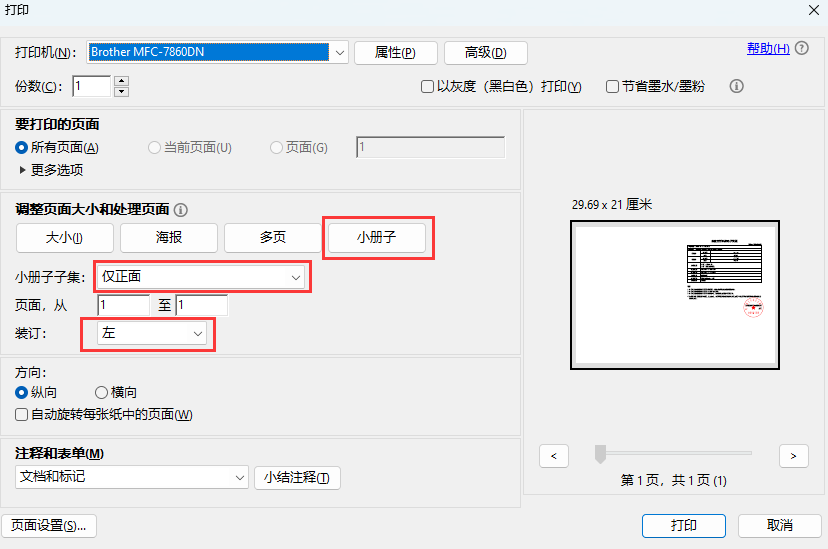Switch to Multiple pages (多页) mode
The image size is (828, 549).
[x=273, y=238]
